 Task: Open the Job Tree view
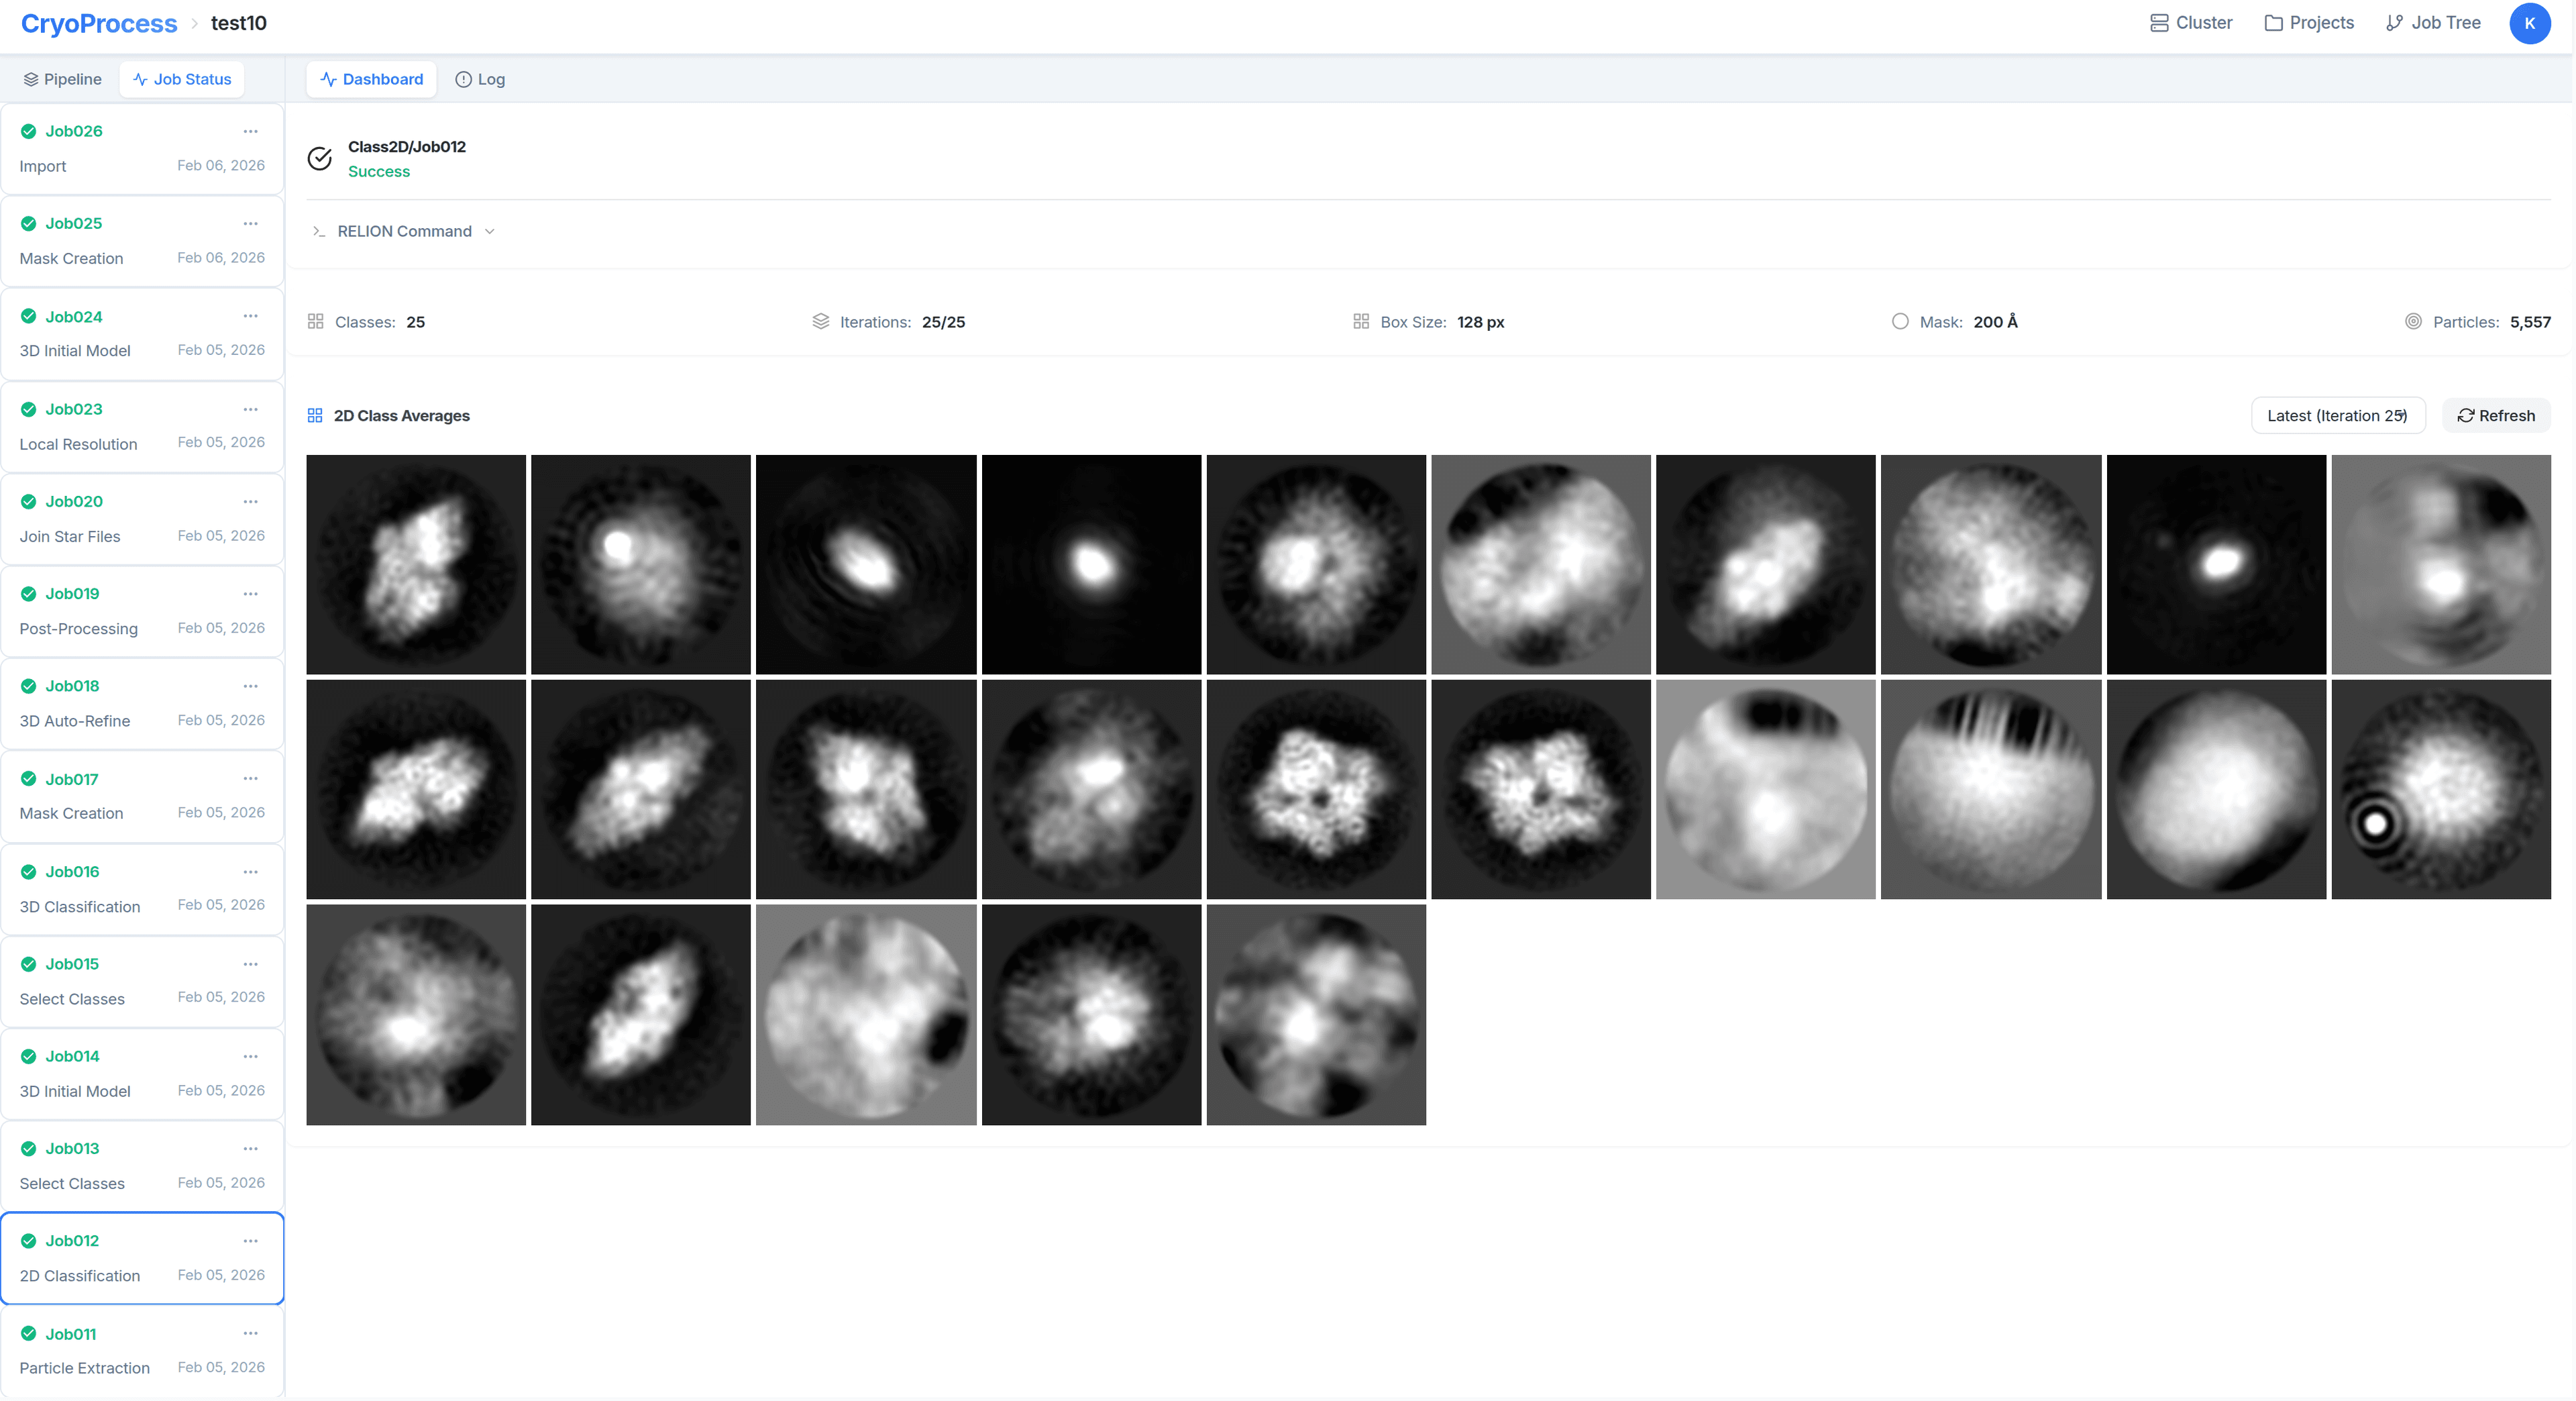[x=2433, y=23]
